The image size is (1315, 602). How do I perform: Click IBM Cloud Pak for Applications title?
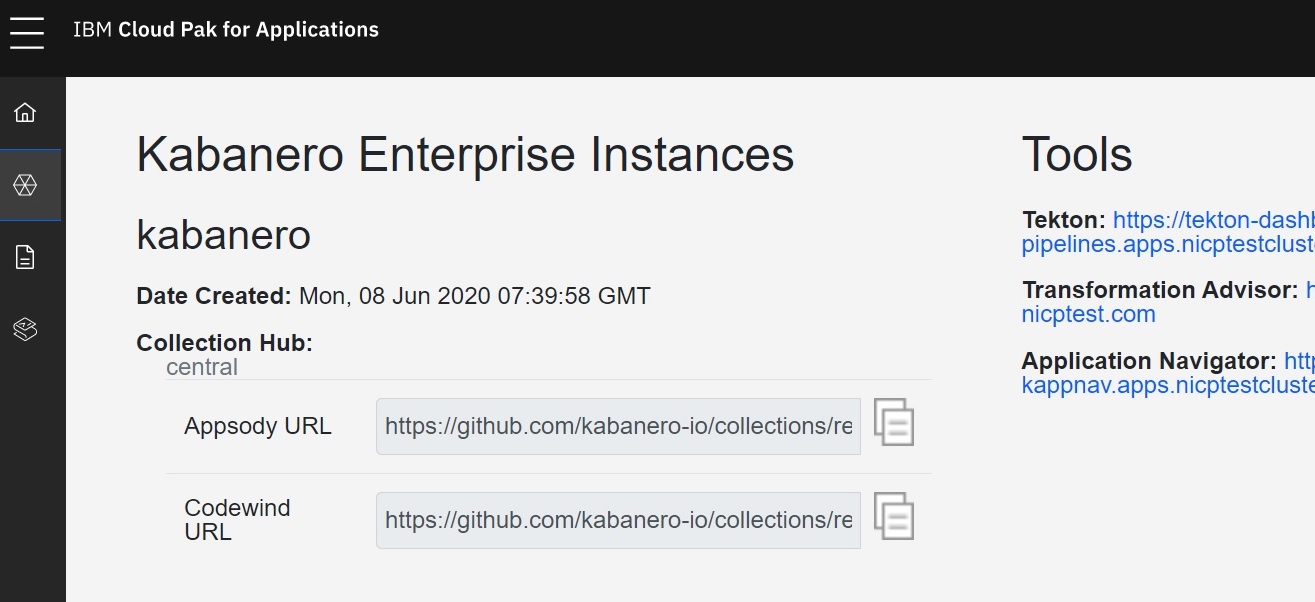point(225,30)
